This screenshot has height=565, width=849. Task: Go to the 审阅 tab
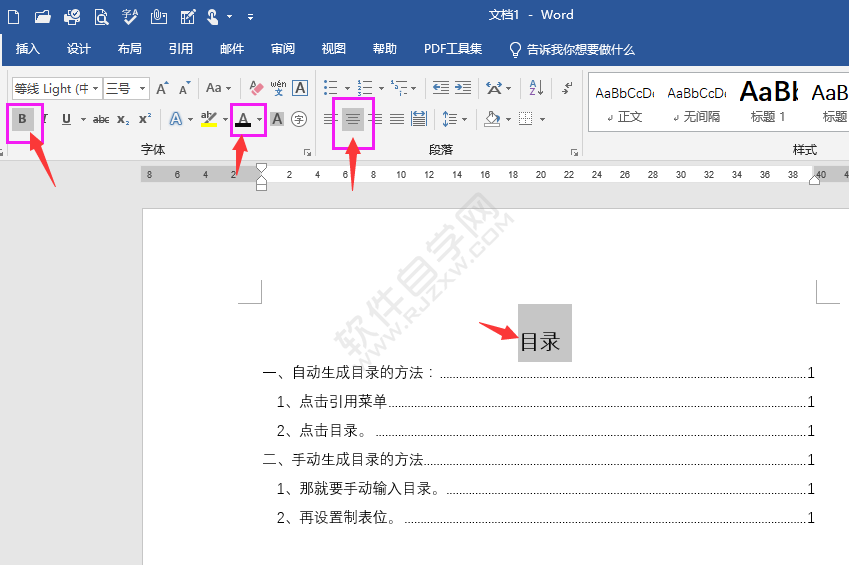pos(283,49)
